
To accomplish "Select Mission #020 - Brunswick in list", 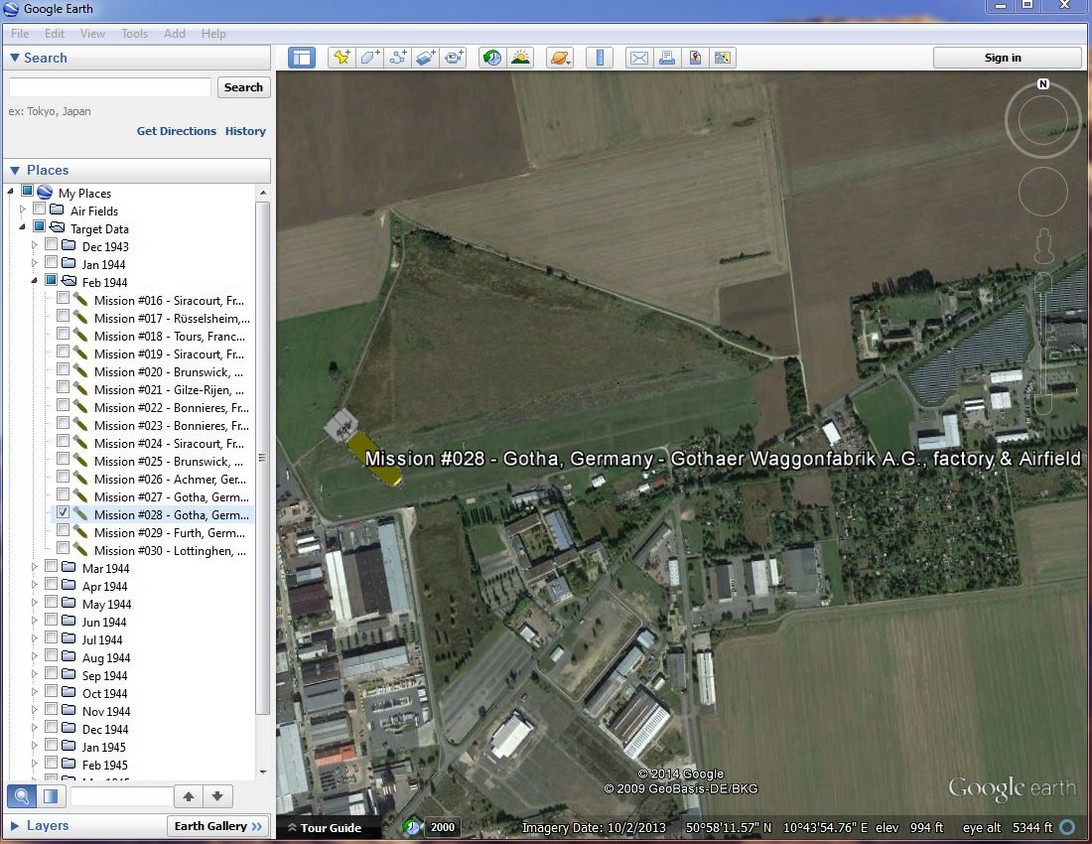I will (x=169, y=372).
